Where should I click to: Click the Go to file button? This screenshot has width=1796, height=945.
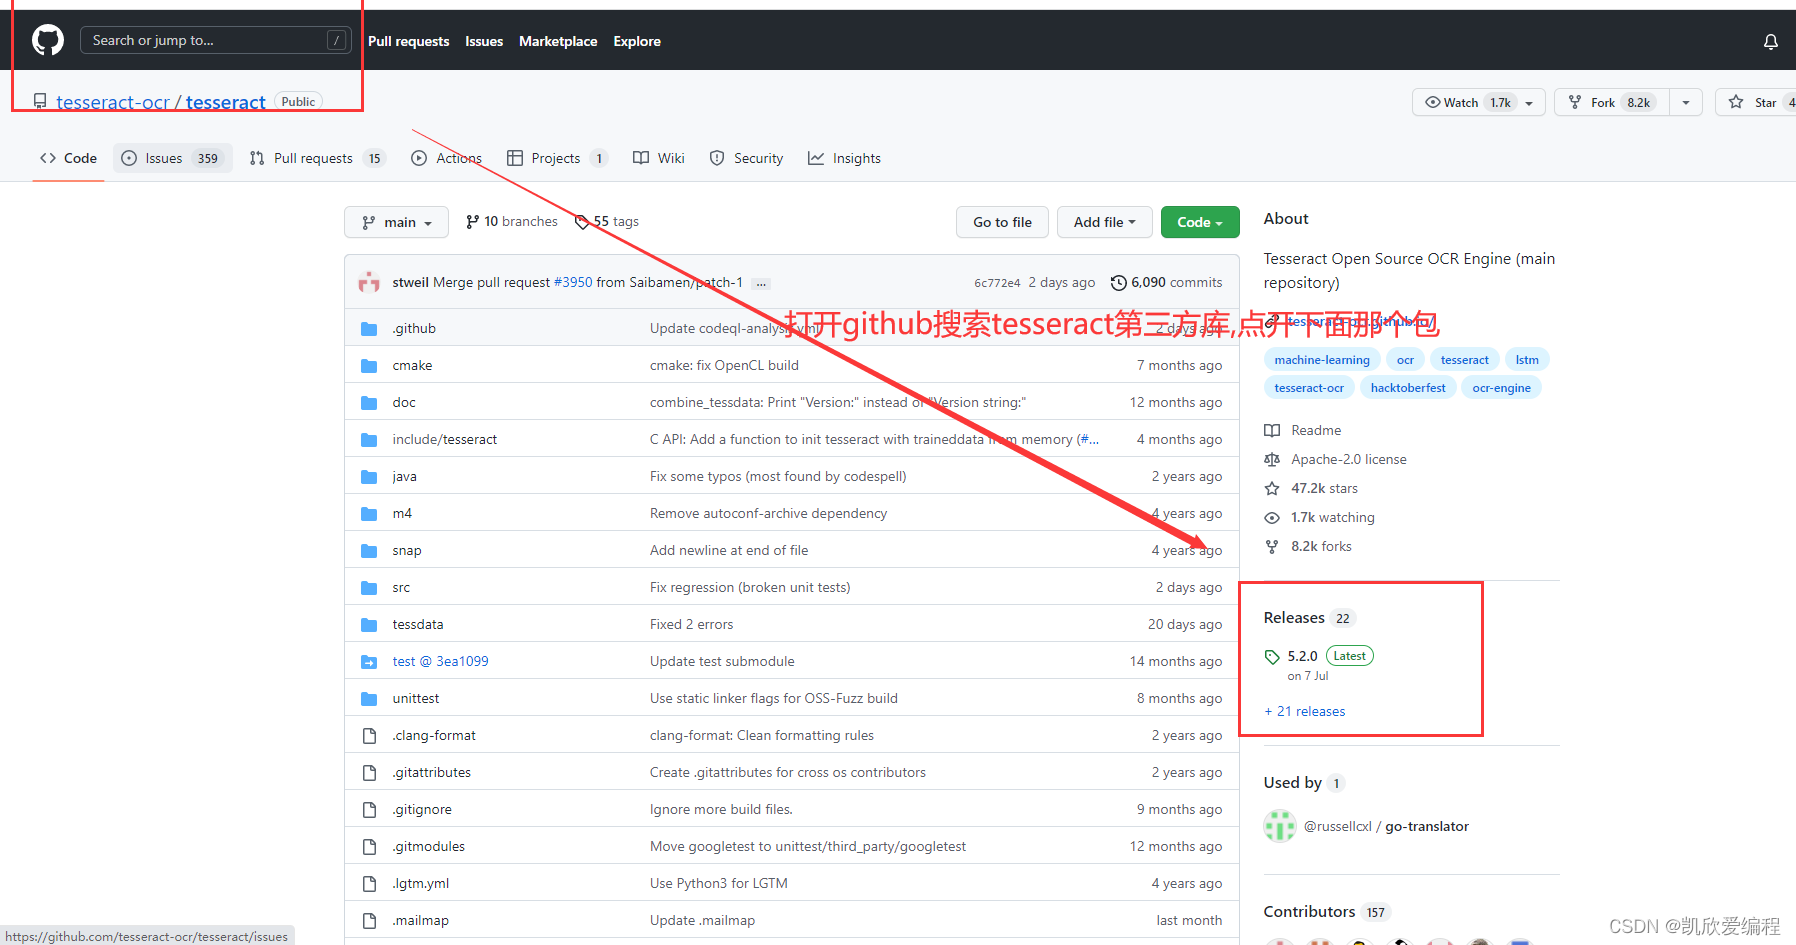click(1002, 222)
